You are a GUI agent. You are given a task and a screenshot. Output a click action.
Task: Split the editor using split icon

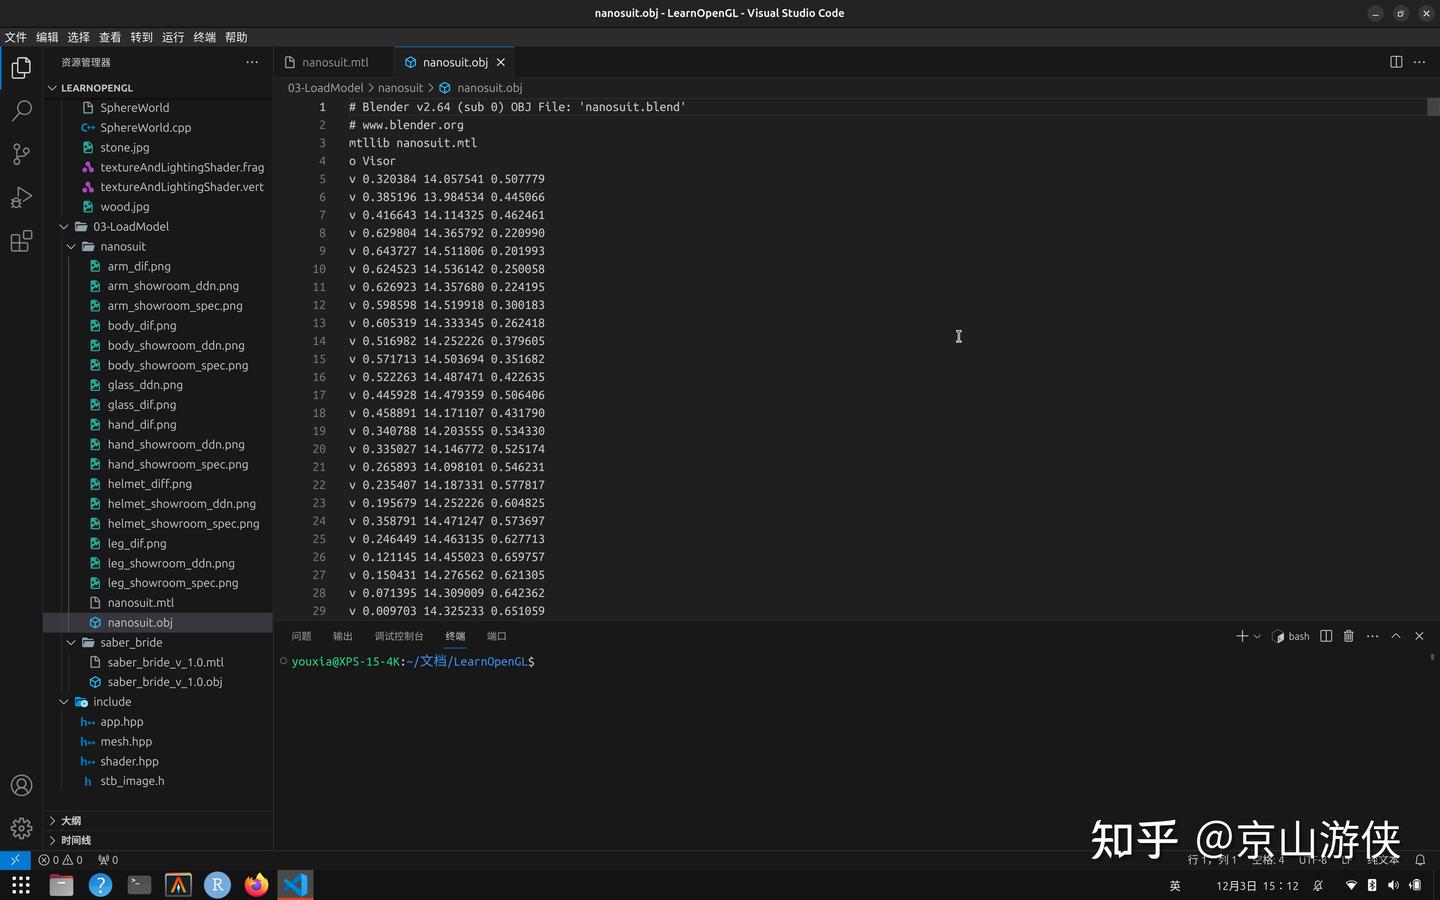point(1394,61)
